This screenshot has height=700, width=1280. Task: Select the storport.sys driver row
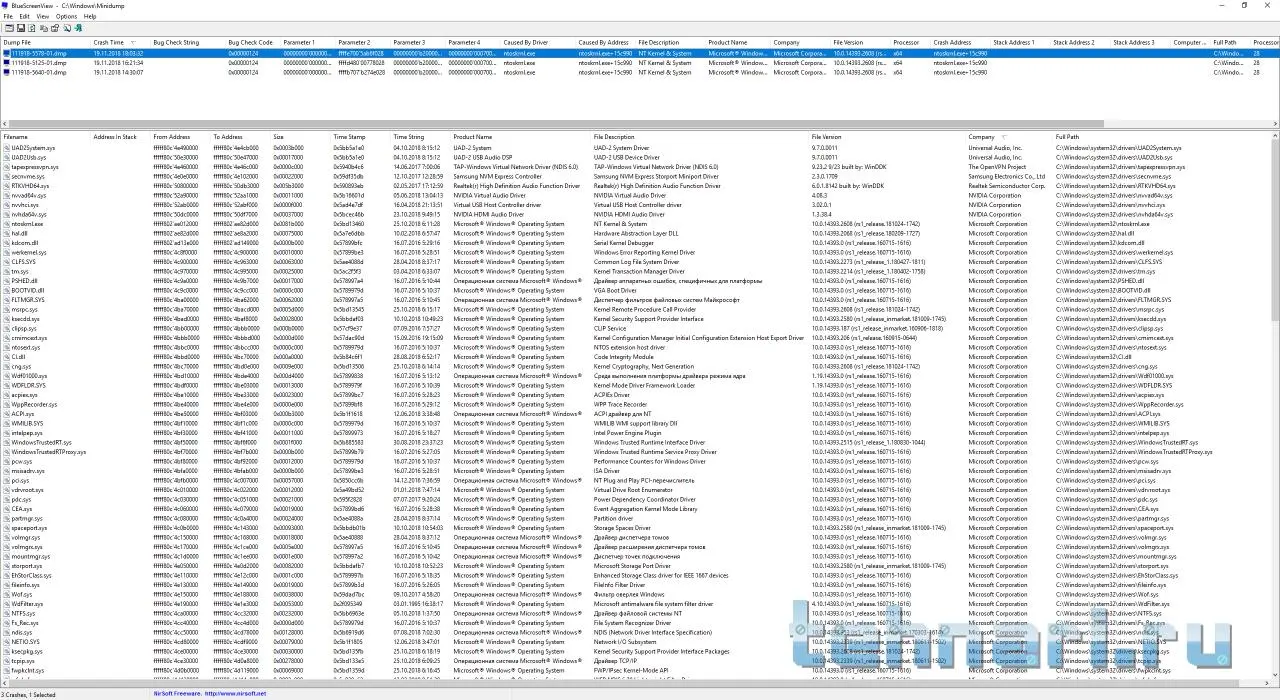coord(635,566)
